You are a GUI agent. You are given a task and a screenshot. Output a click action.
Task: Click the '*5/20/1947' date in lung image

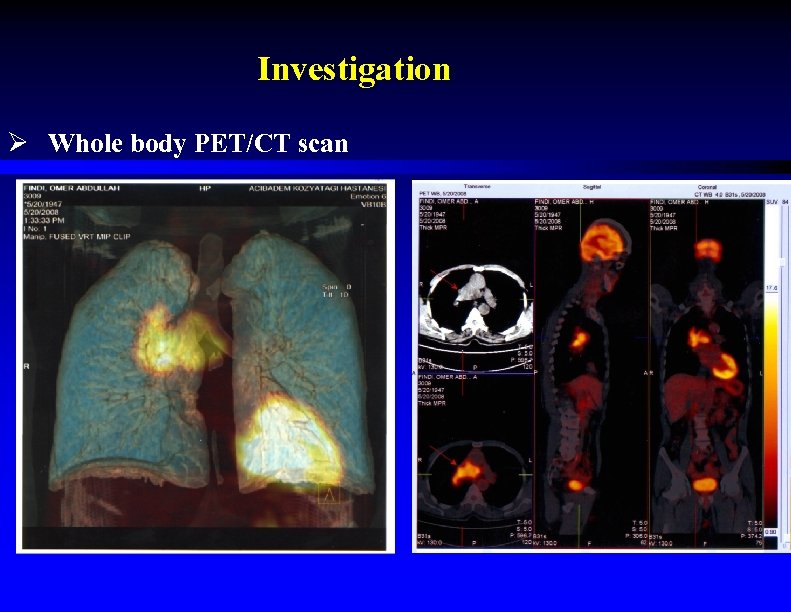42,204
